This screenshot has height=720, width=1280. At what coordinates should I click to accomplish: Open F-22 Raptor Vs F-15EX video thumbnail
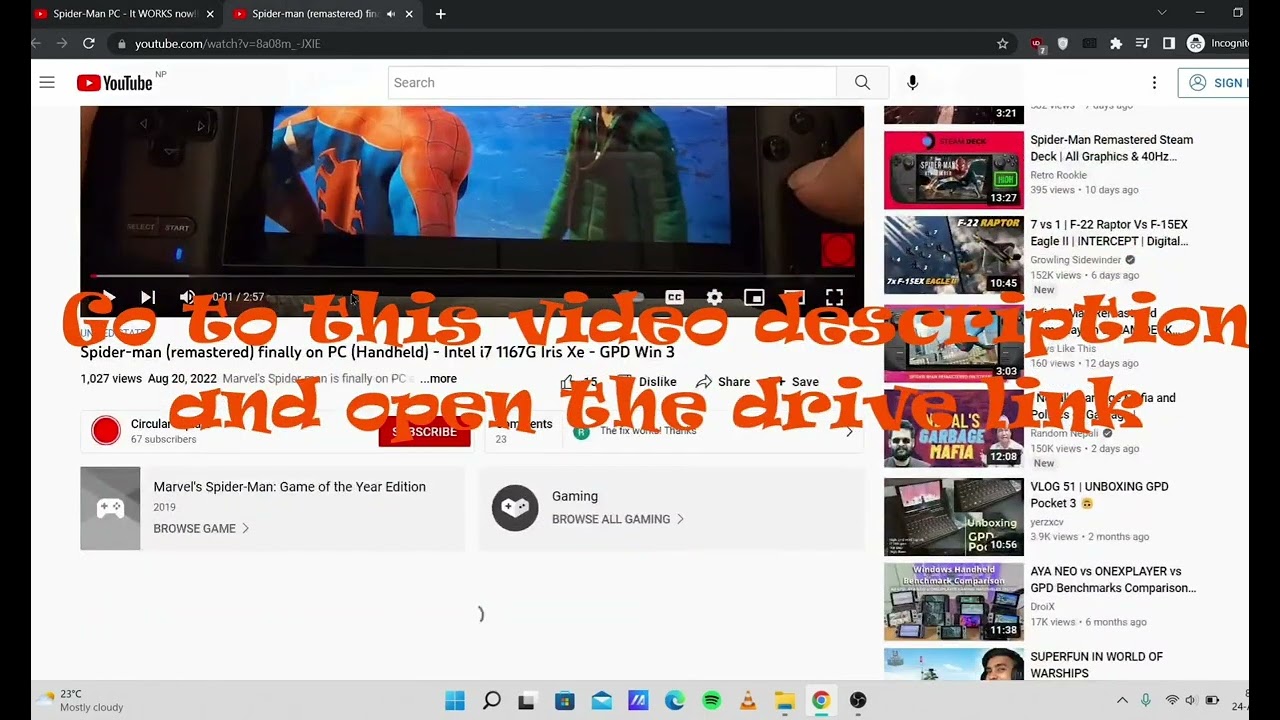954,255
